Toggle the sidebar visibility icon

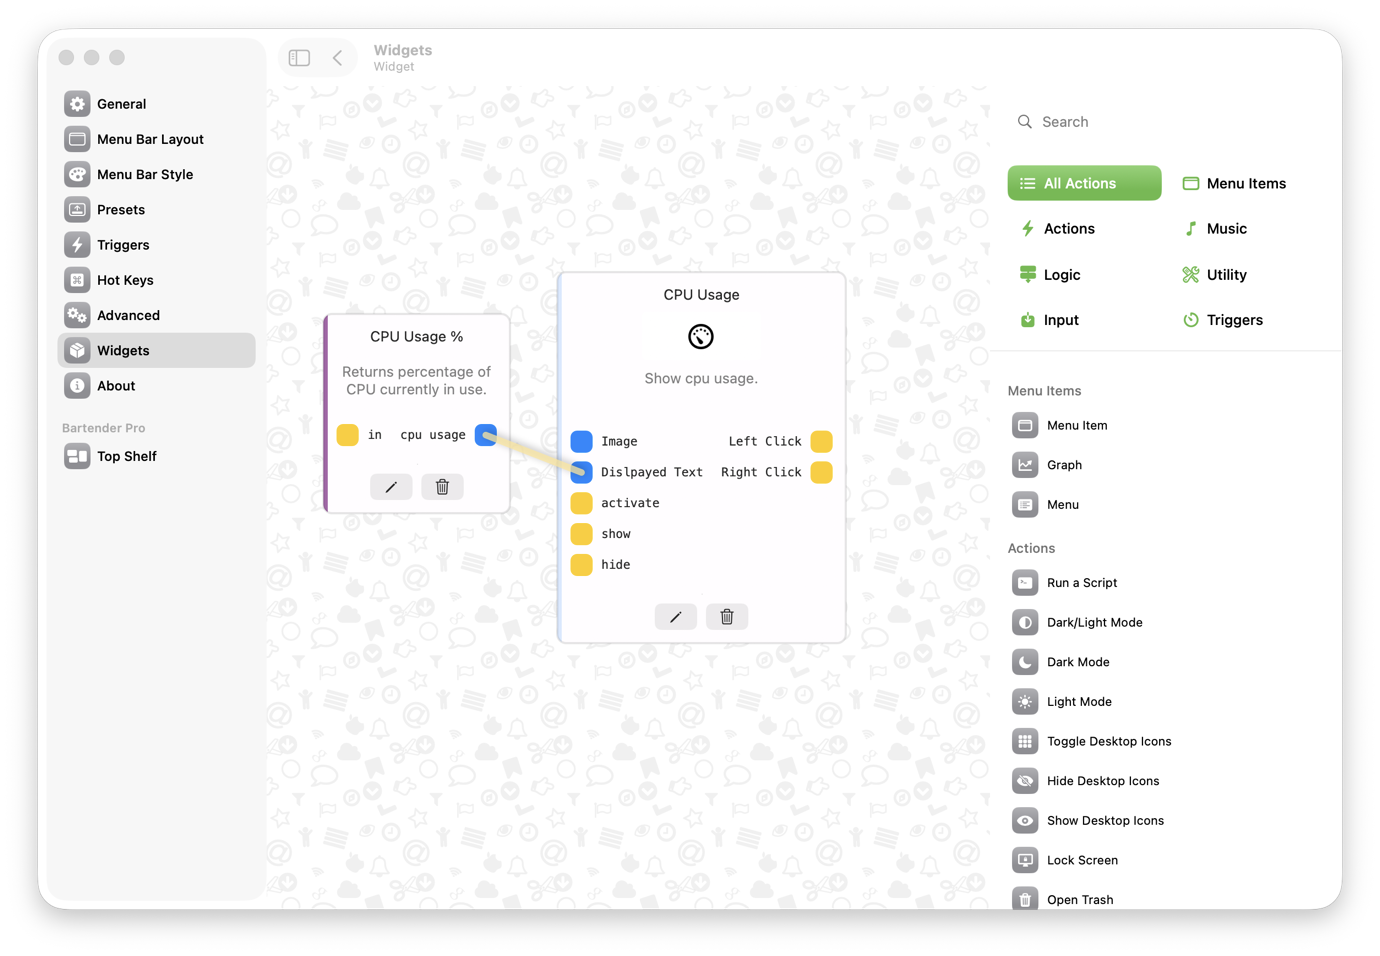299,58
